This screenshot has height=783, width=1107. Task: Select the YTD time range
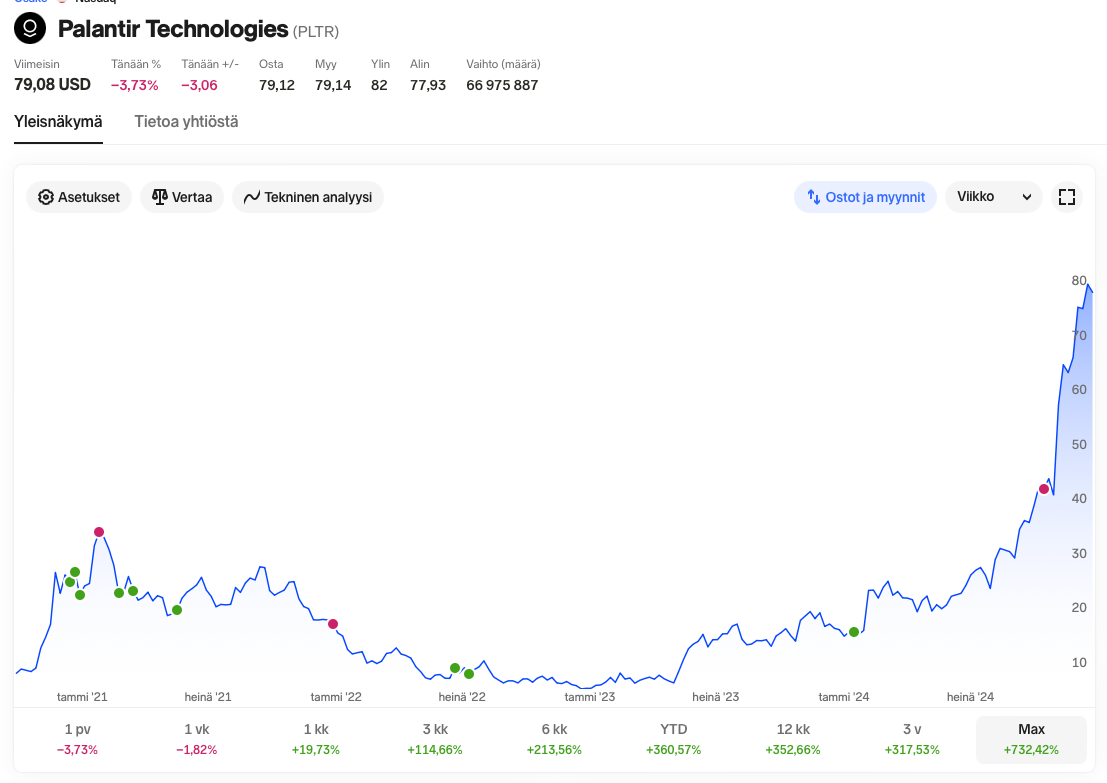(674, 739)
